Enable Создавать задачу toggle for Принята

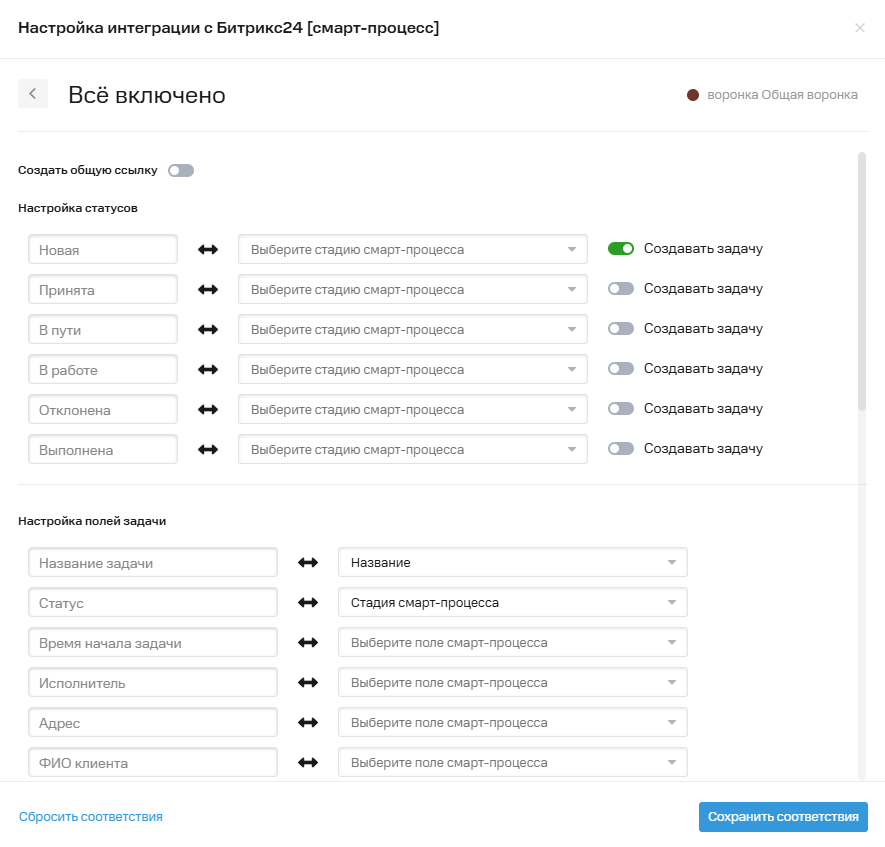[621, 289]
